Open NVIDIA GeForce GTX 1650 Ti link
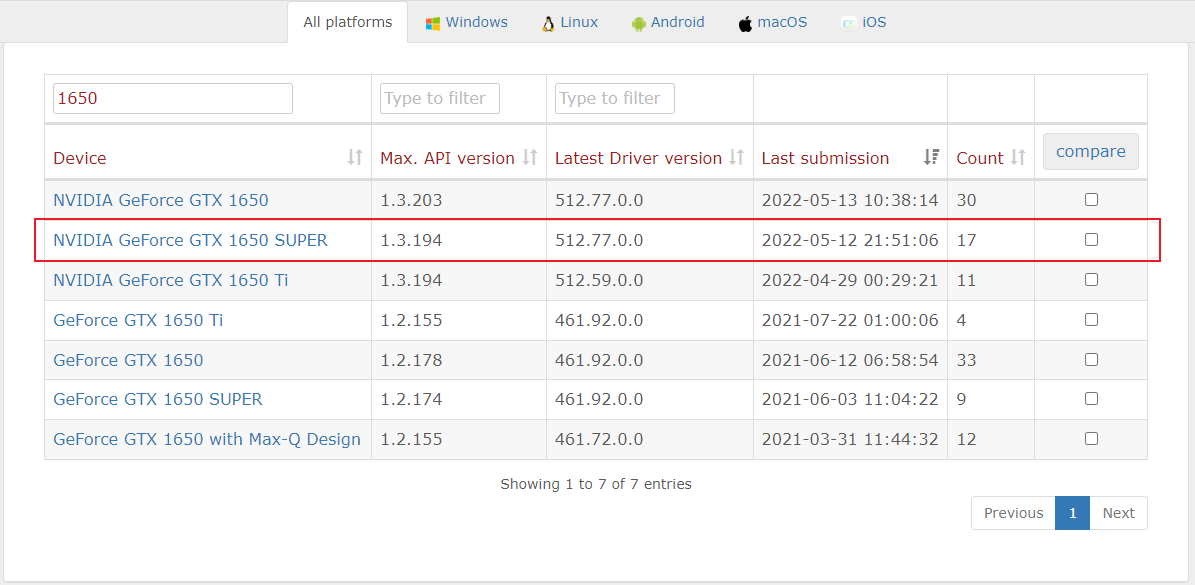Image resolution: width=1195 pixels, height=585 pixels. pyautogui.click(x=171, y=280)
